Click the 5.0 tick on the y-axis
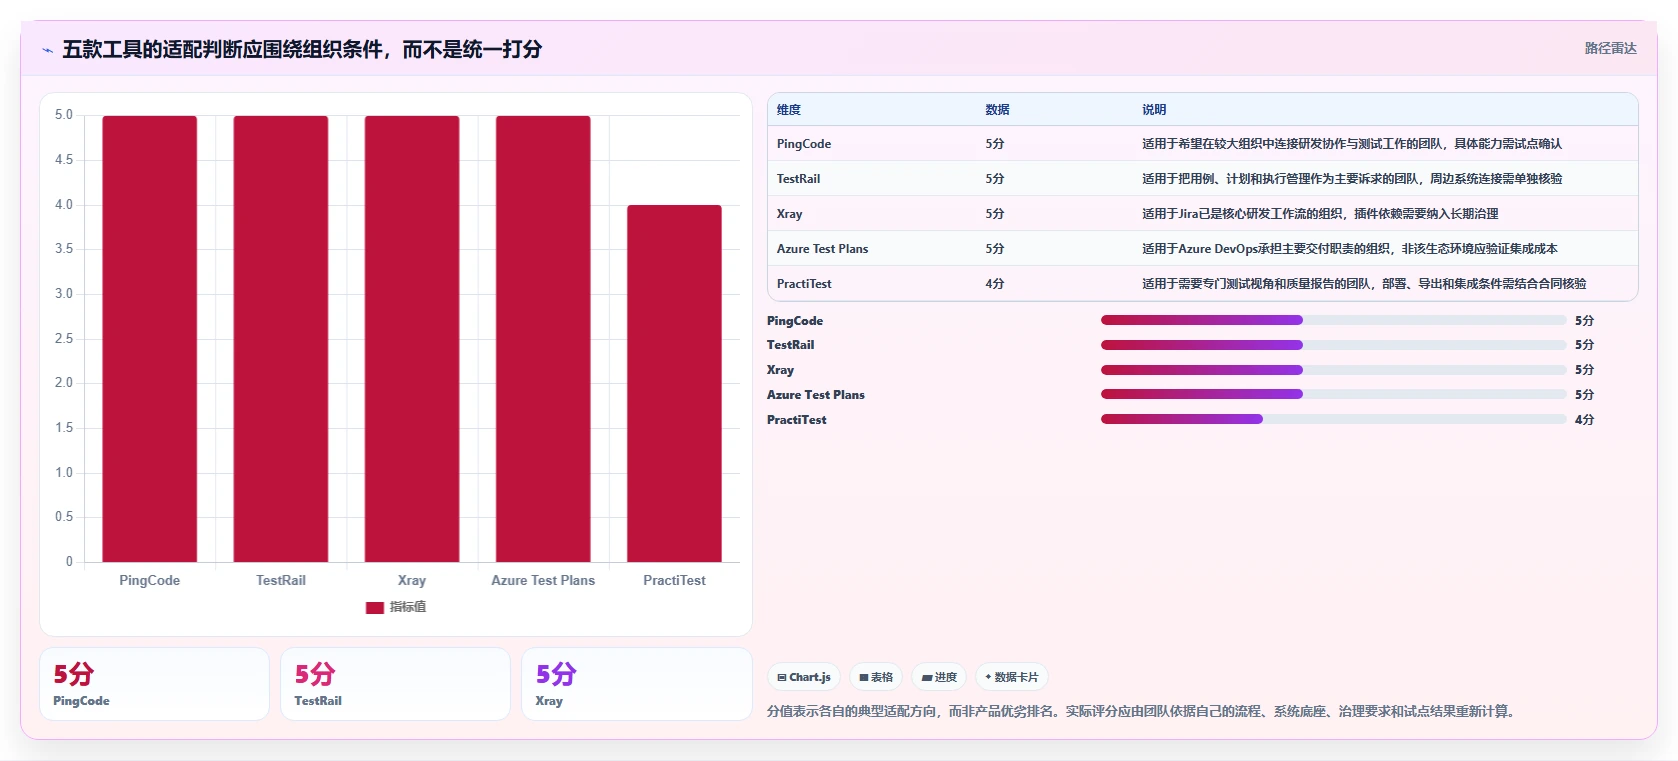Viewport: 1678px width, 761px height. tap(64, 115)
